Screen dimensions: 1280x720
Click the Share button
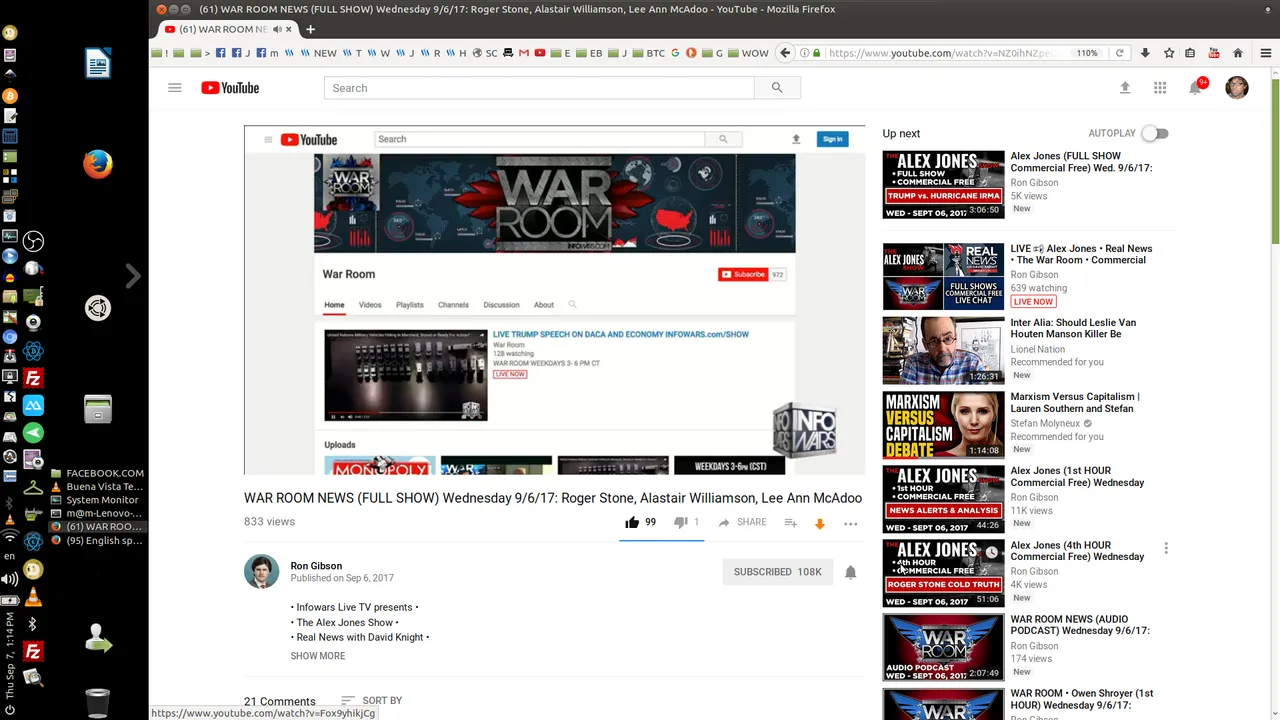(742, 522)
